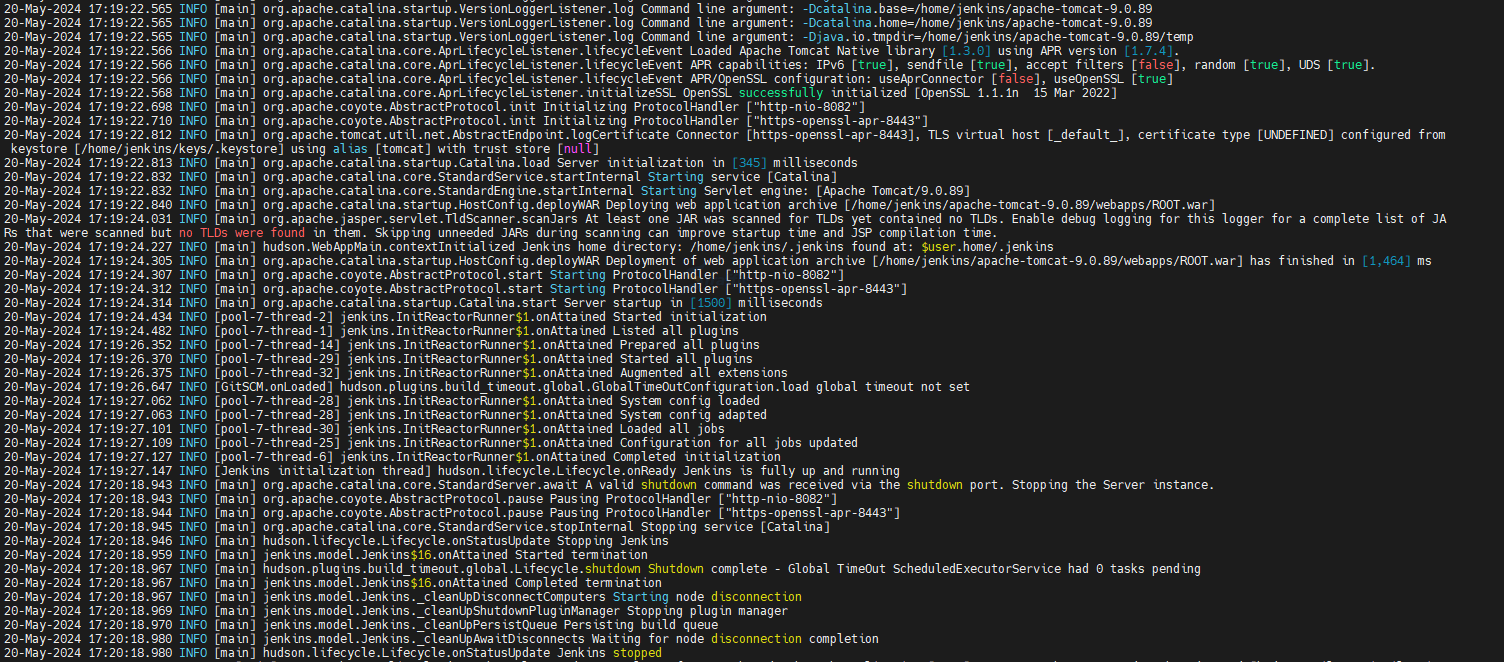Click the yellow $user.home/.jenkins path

pyautogui.click(x=987, y=246)
